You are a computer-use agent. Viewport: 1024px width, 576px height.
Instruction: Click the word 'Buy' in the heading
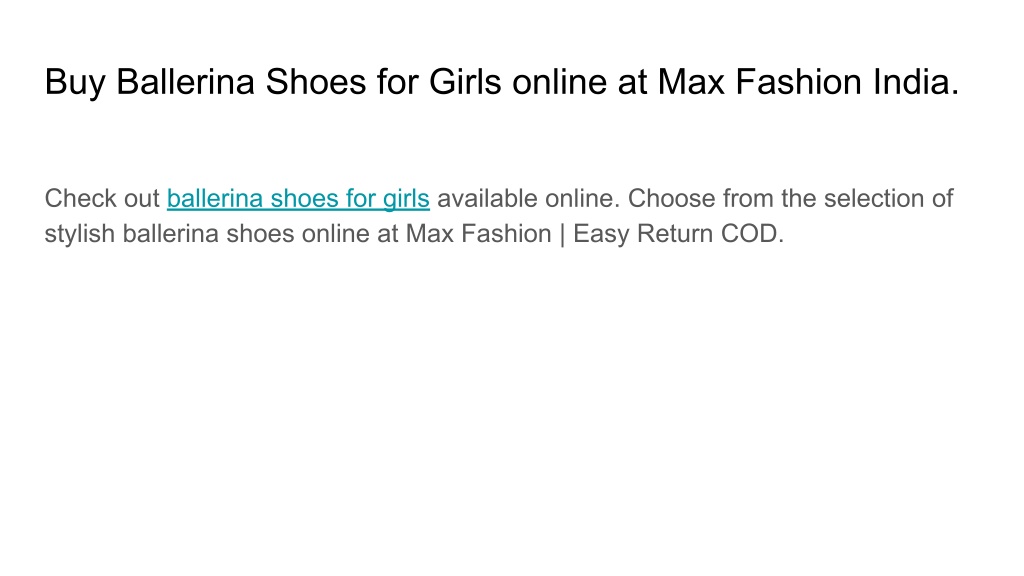(x=75, y=83)
